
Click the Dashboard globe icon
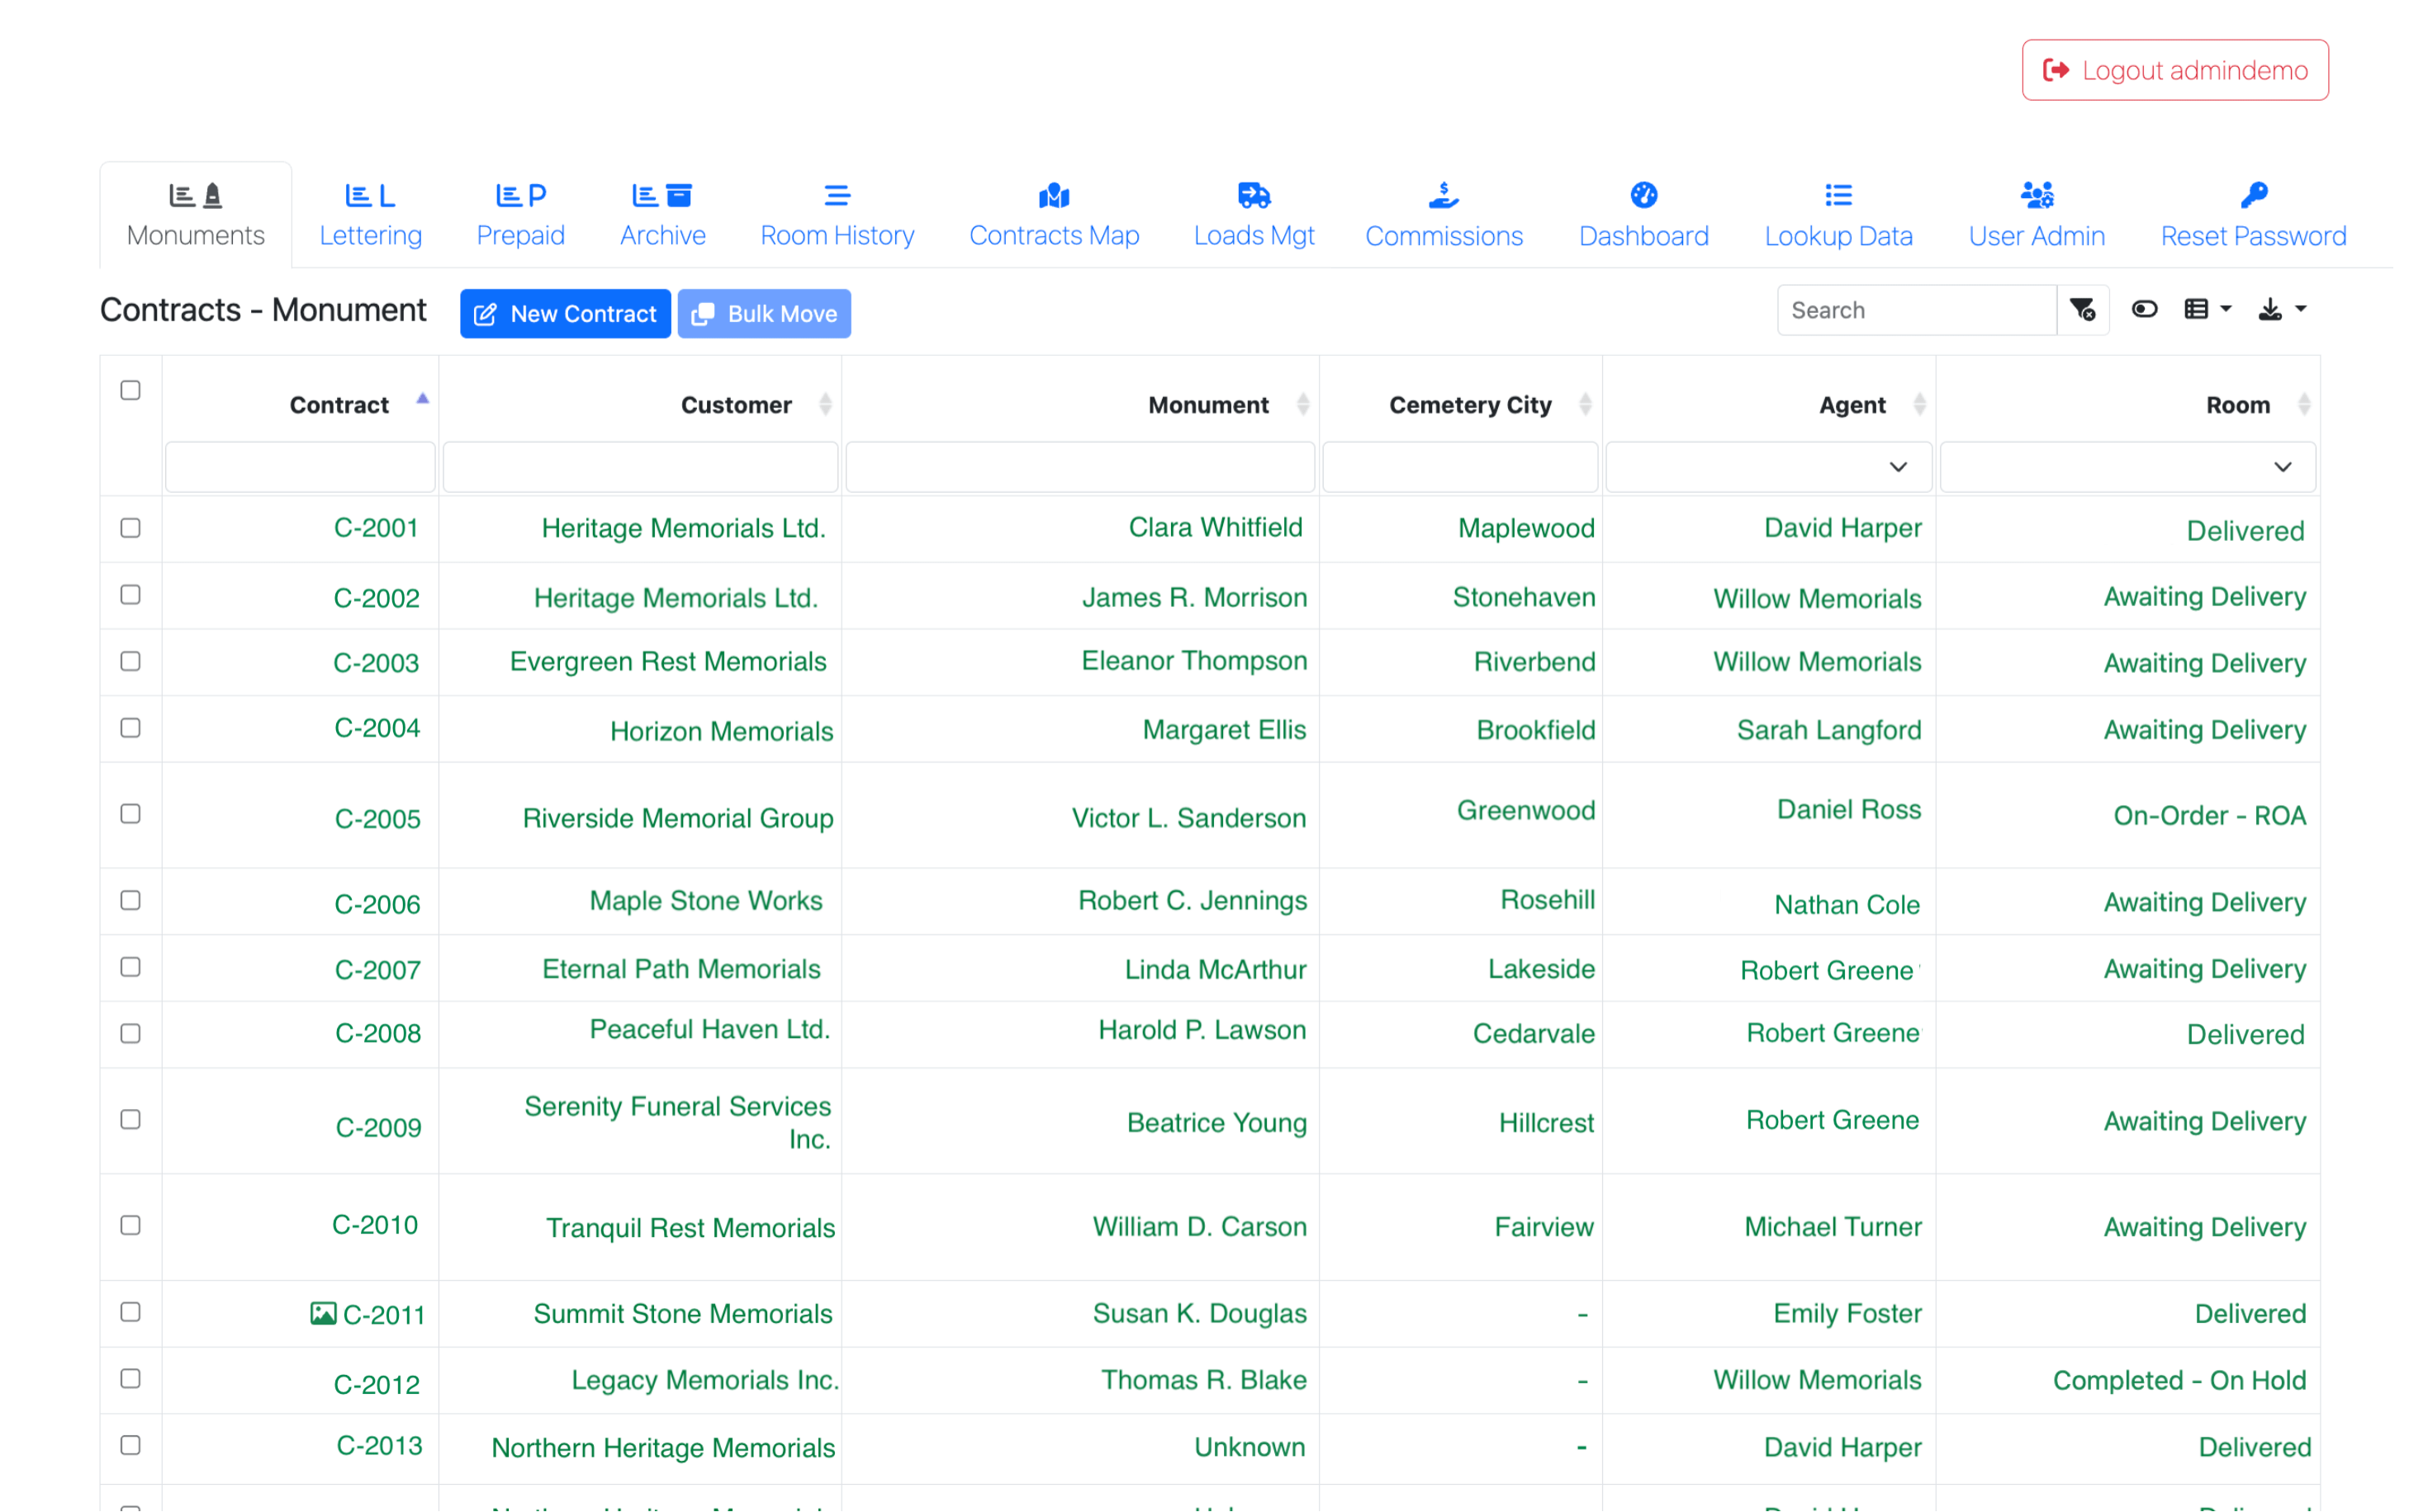(x=1643, y=195)
